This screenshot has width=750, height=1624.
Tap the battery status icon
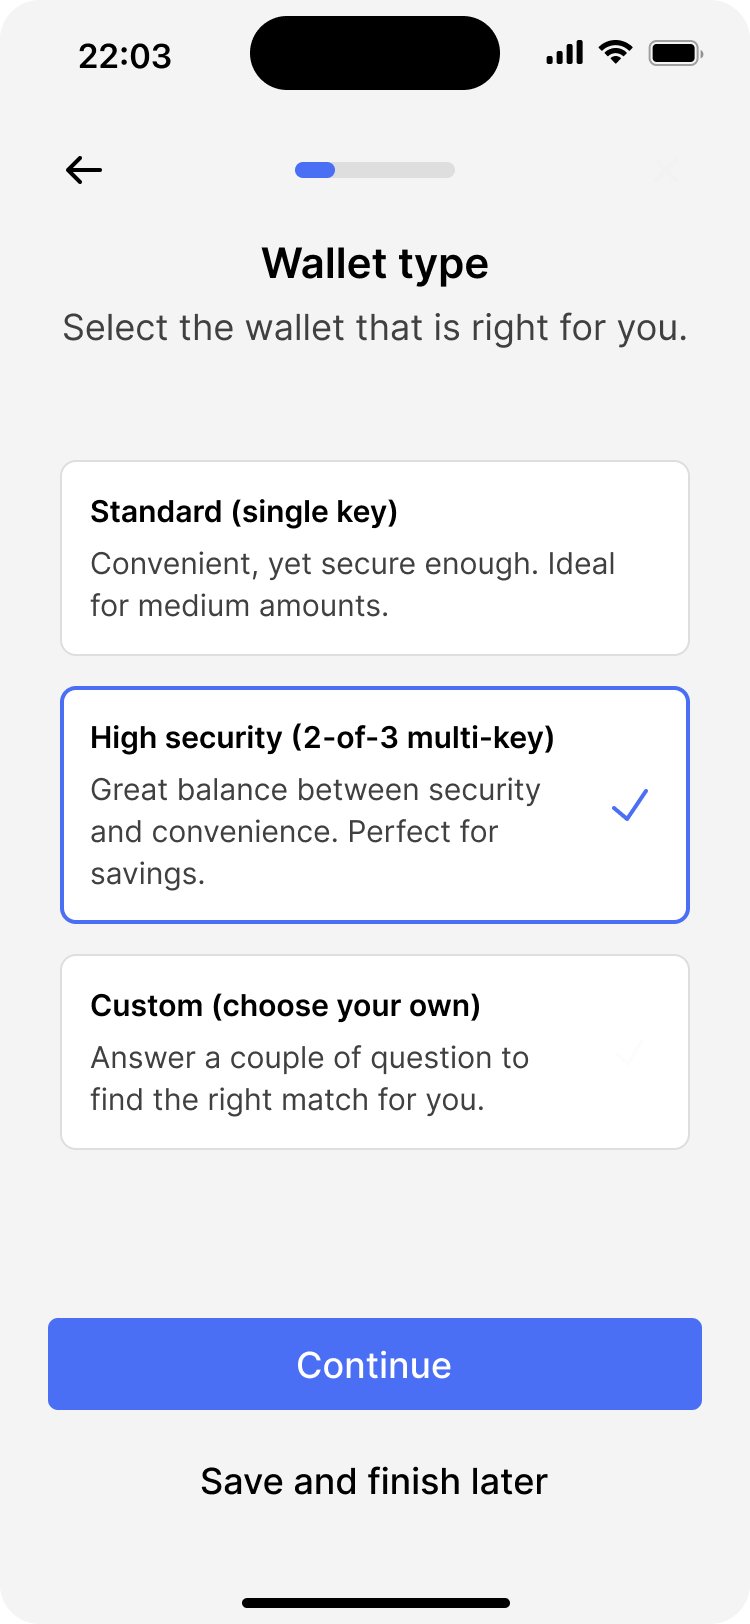point(676,53)
